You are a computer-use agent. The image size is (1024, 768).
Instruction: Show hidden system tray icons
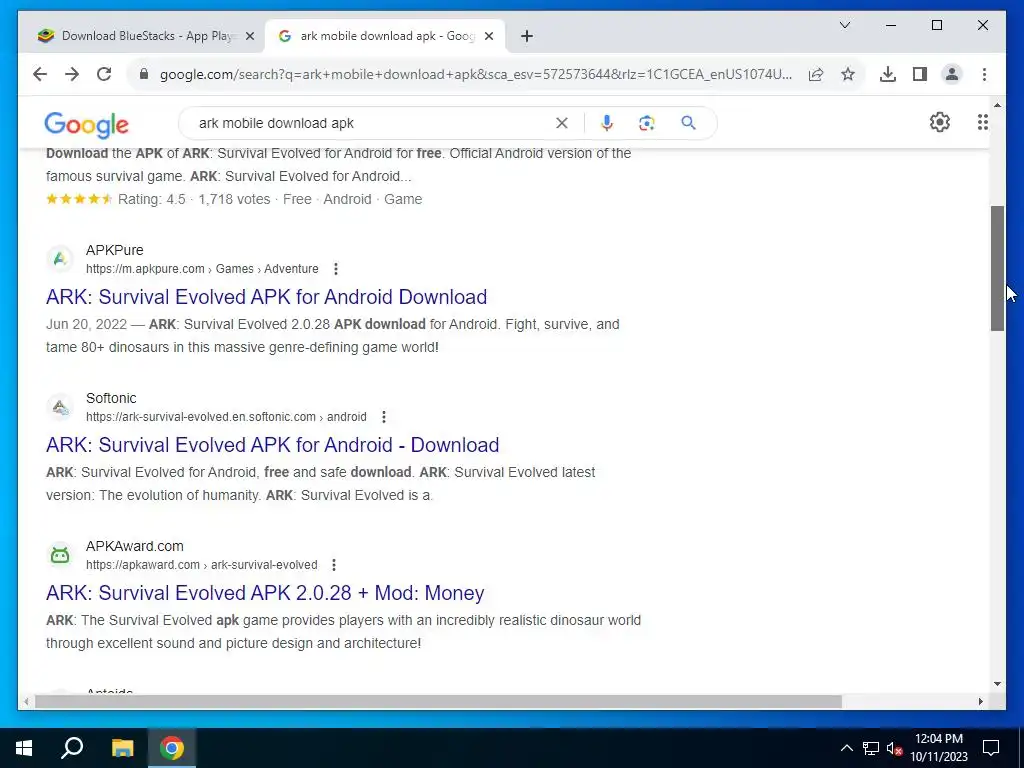[x=846, y=748]
